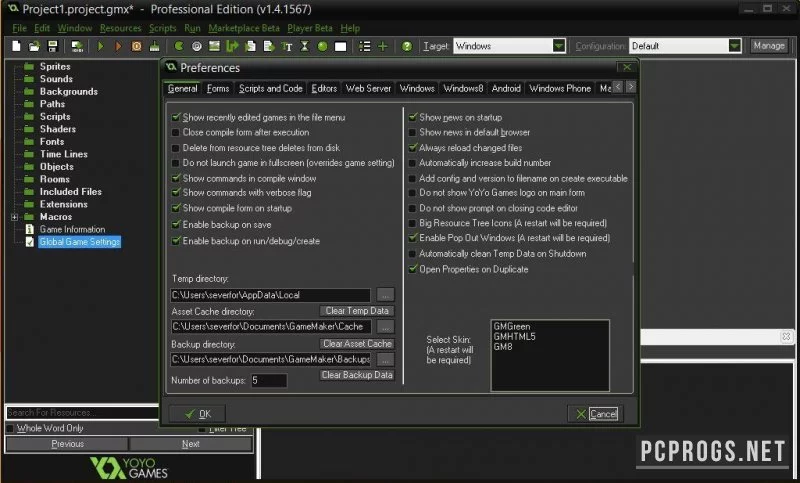The width and height of the screenshot is (800, 483).
Task: Click the Sprites folder icon in tree
Action: pos(29,66)
